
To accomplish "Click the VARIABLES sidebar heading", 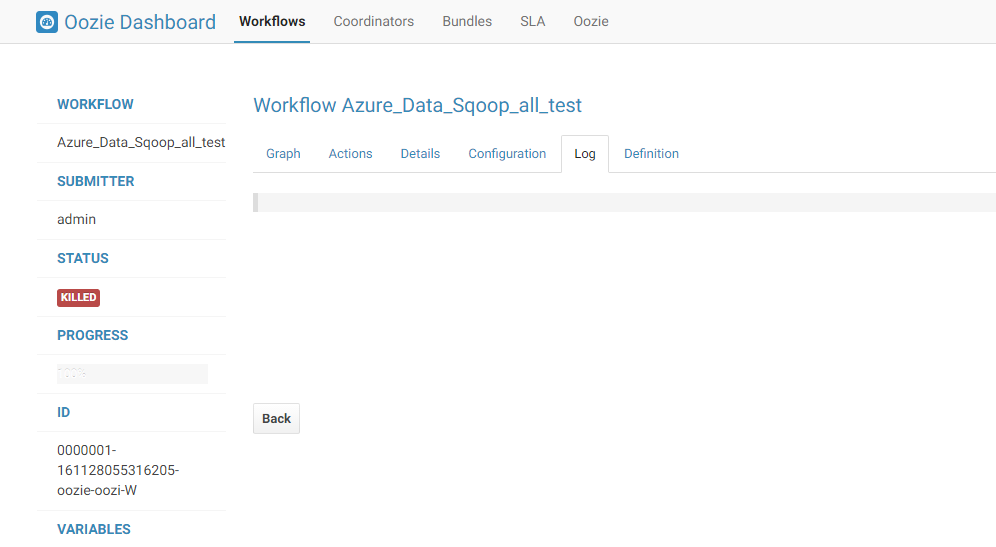I will pyautogui.click(x=94, y=529).
